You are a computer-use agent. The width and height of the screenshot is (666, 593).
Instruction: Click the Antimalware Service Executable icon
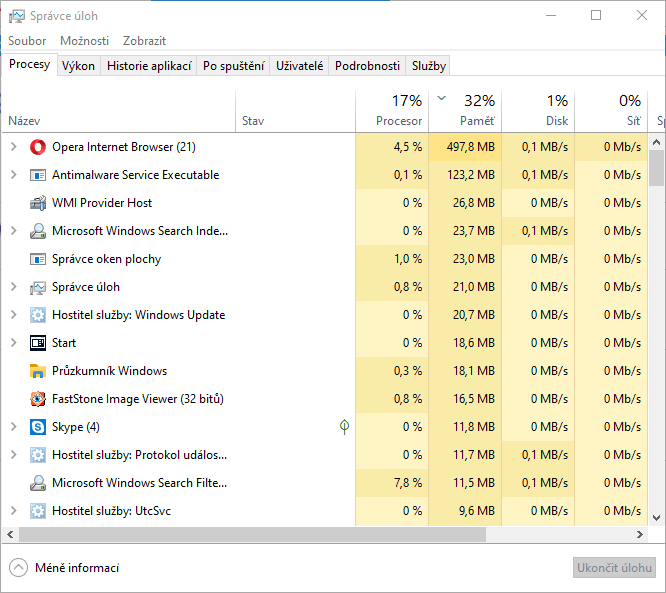point(38,175)
